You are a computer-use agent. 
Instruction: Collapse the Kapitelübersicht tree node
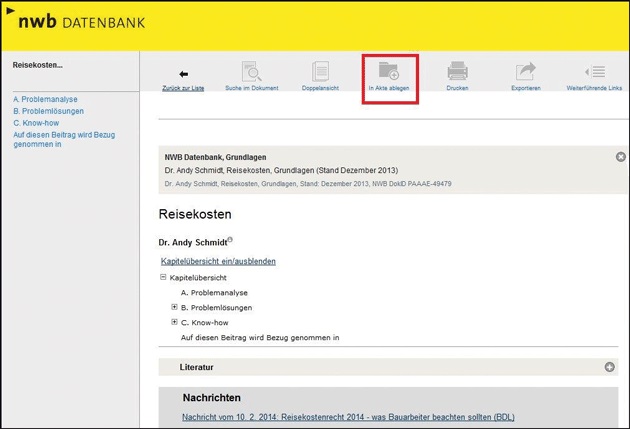[163, 276]
